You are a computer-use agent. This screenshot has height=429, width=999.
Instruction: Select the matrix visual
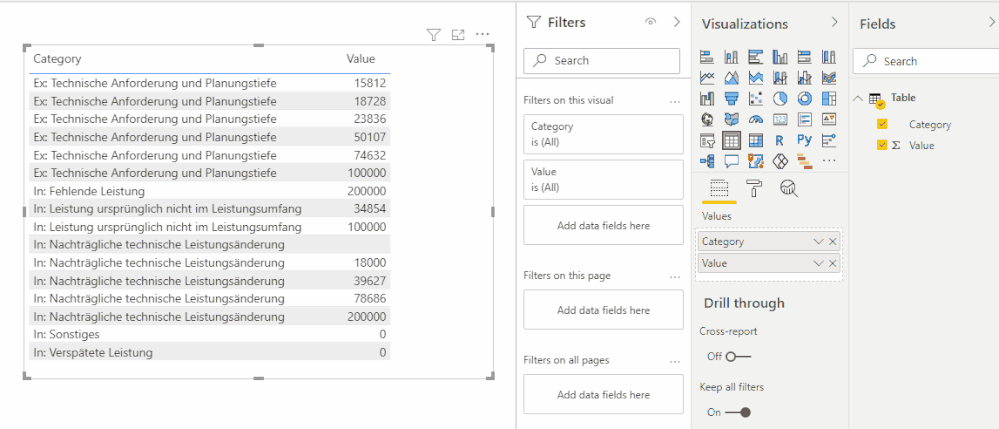[756, 140]
